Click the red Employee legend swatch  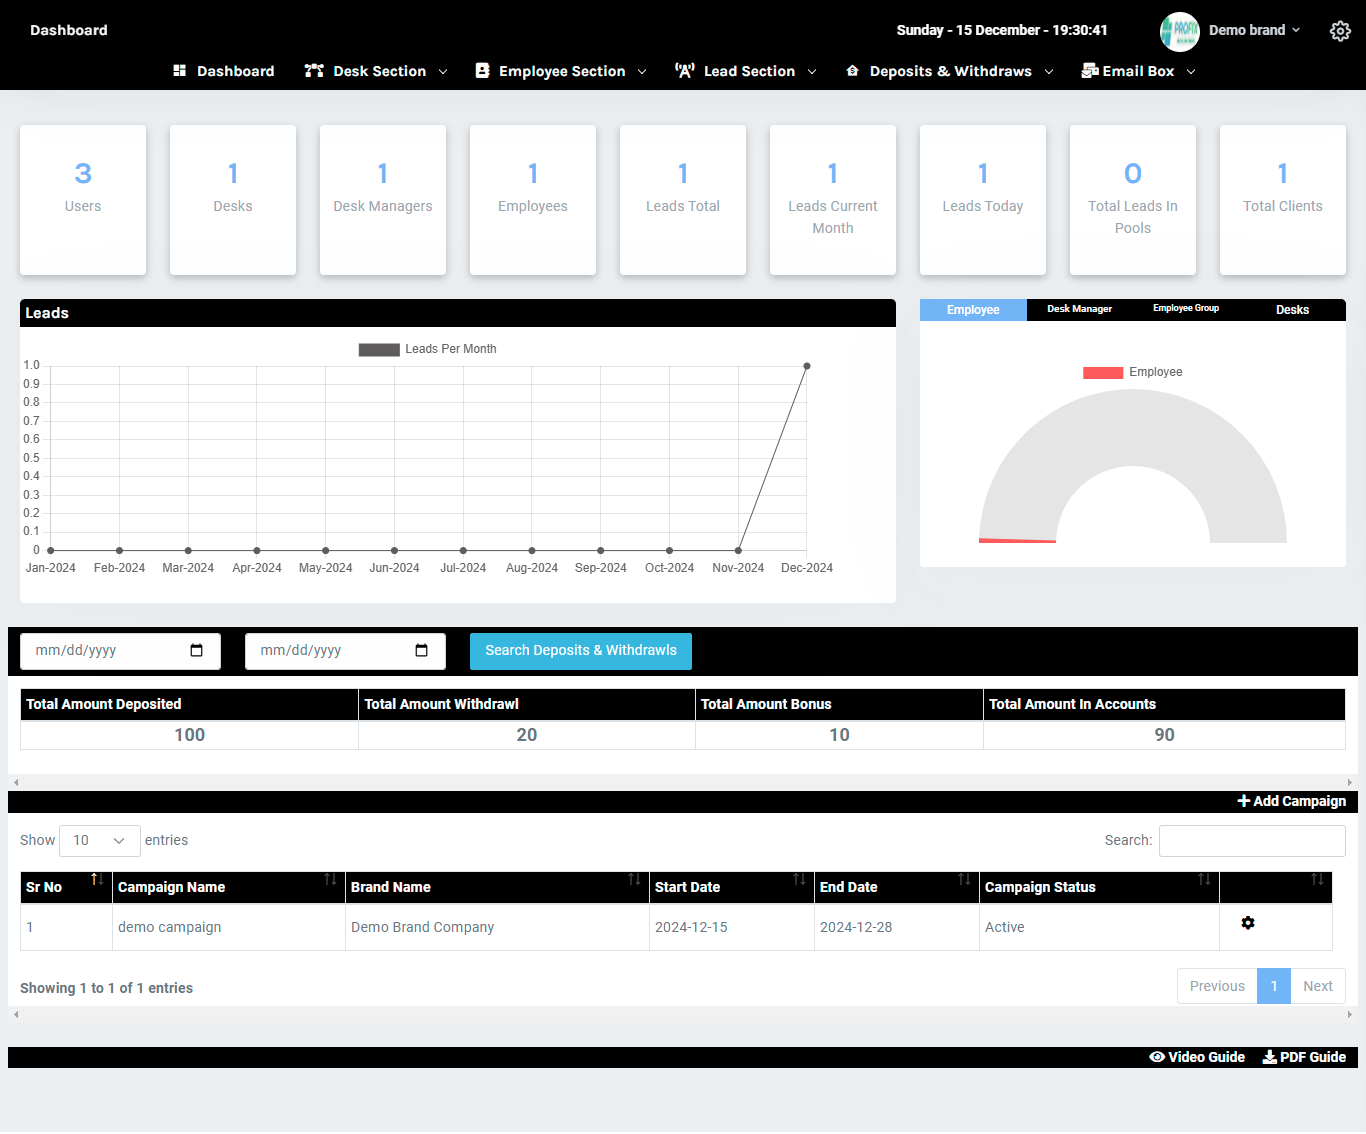pos(1103,373)
